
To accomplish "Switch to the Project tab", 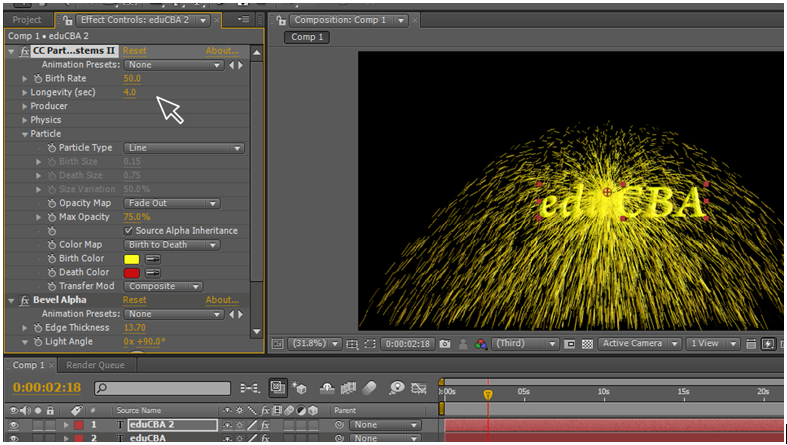I will (x=27, y=20).
